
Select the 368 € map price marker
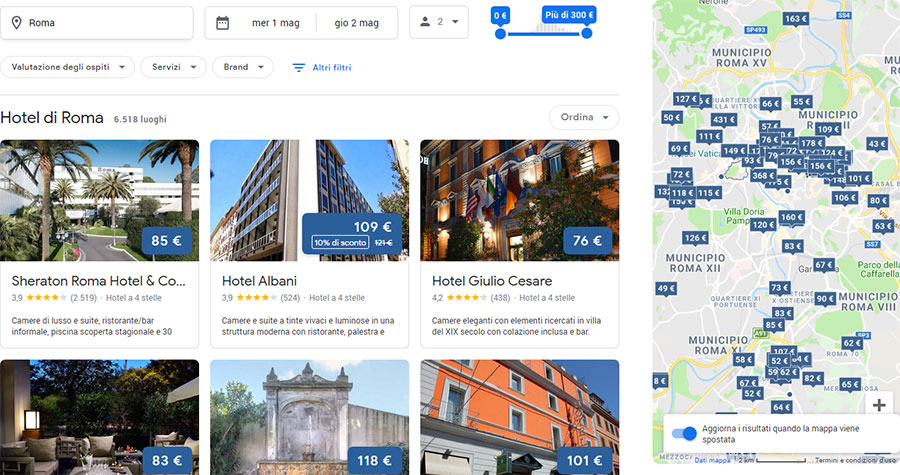pyautogui.click(x=763, y=176)
